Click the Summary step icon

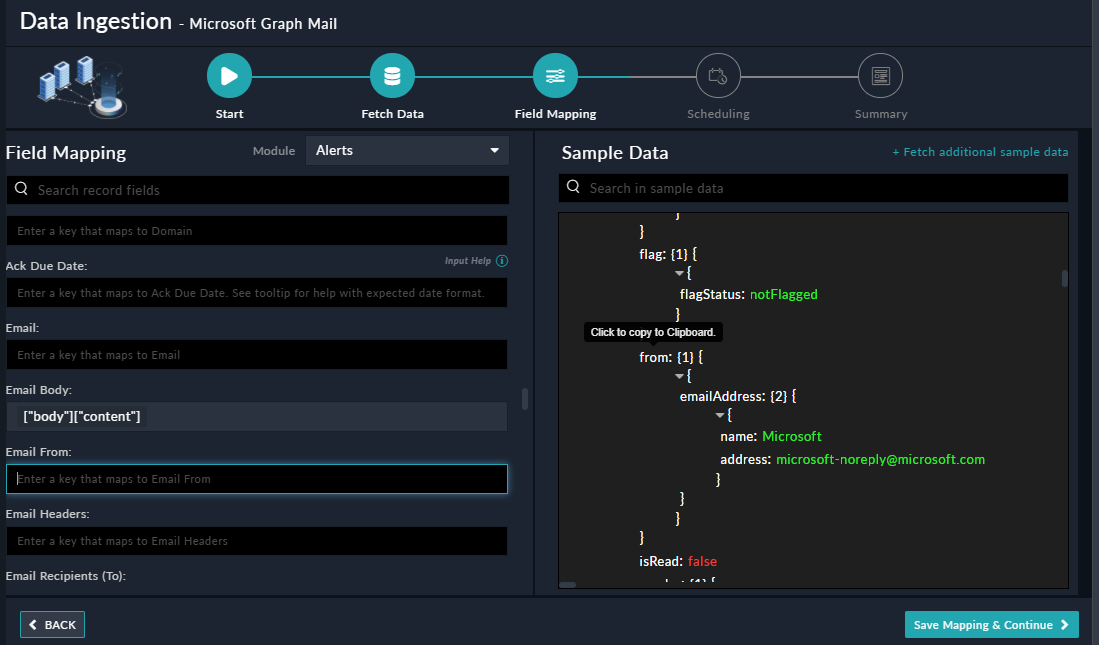(x=880, y=76)
